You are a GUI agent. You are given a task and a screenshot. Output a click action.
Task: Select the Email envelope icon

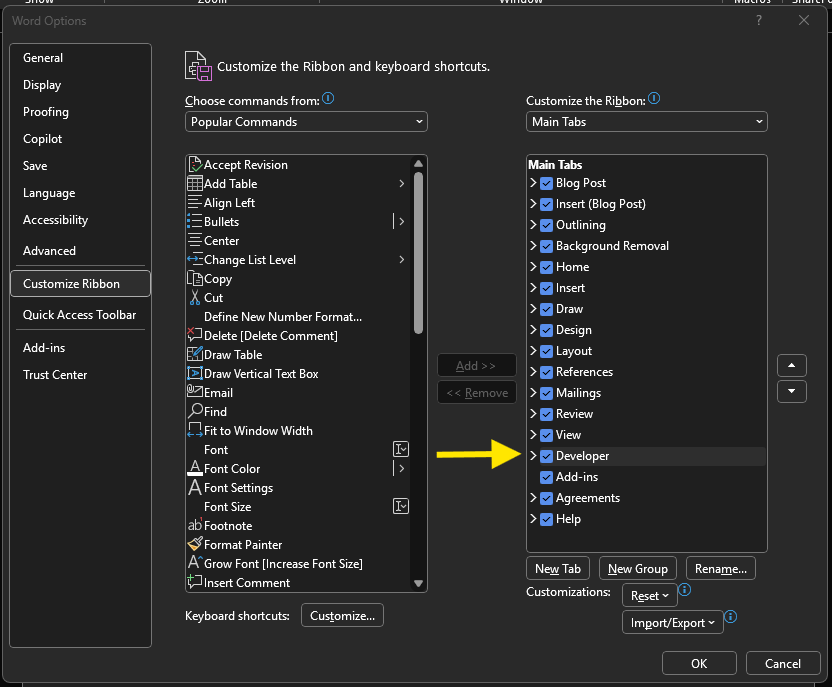tap(195, 393)
